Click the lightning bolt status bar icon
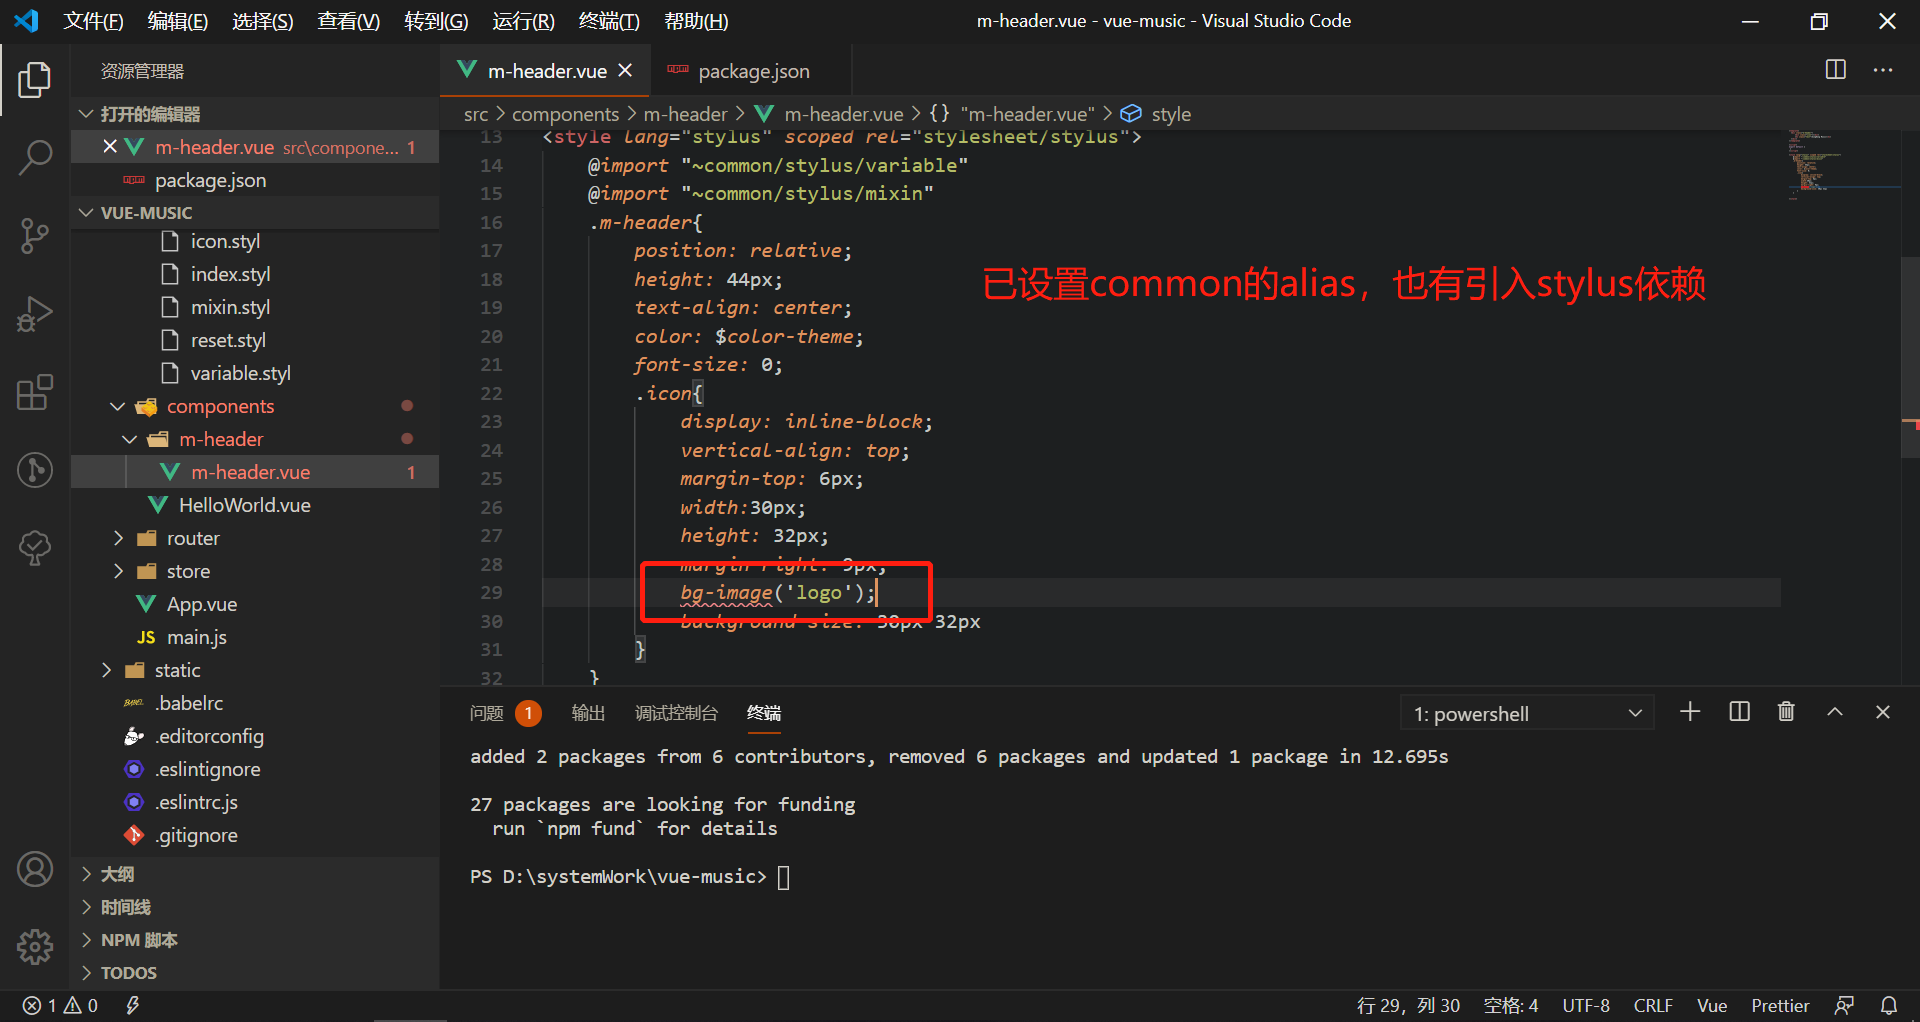Viewport: 1920px width, 1022px height. (132, 1006)
